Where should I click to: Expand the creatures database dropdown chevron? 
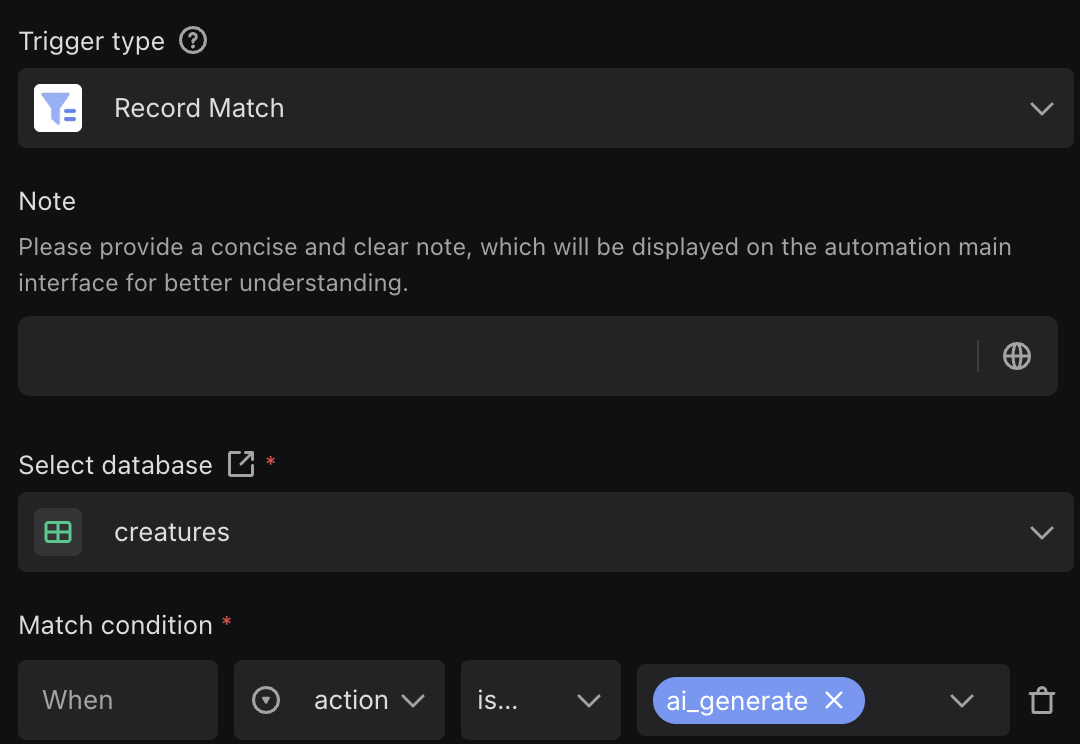(x=1042, y=532)
